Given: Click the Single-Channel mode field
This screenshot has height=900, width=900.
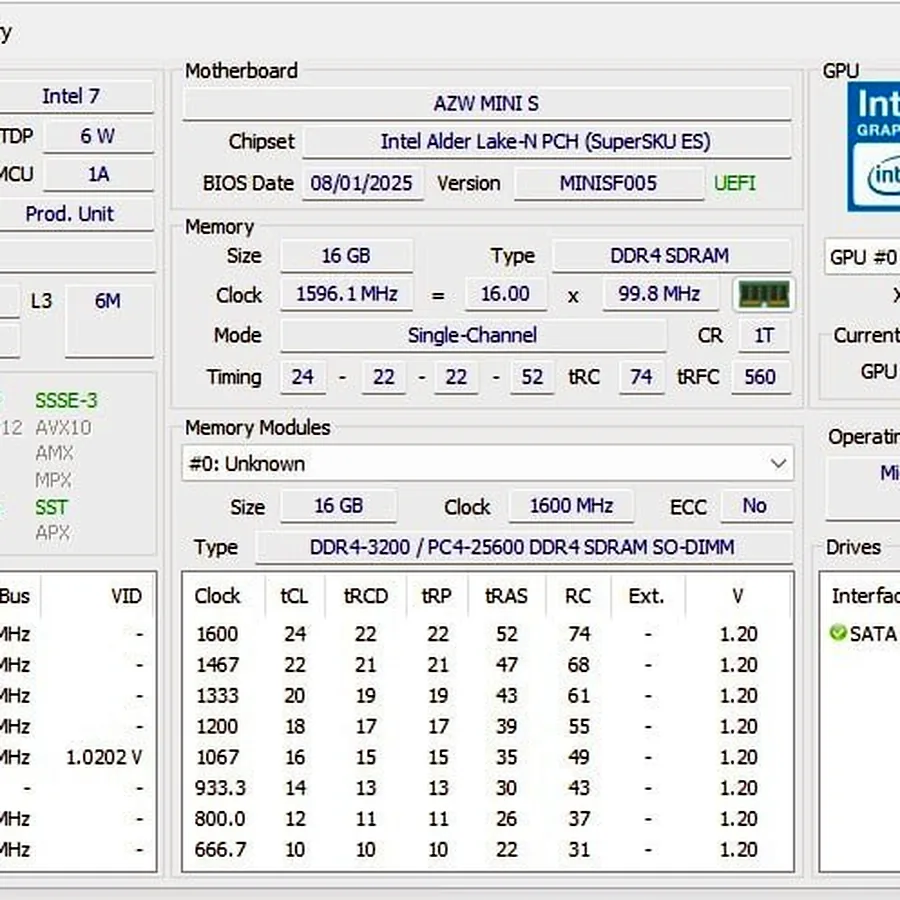Looking at the screenshot, I should 474,335.
